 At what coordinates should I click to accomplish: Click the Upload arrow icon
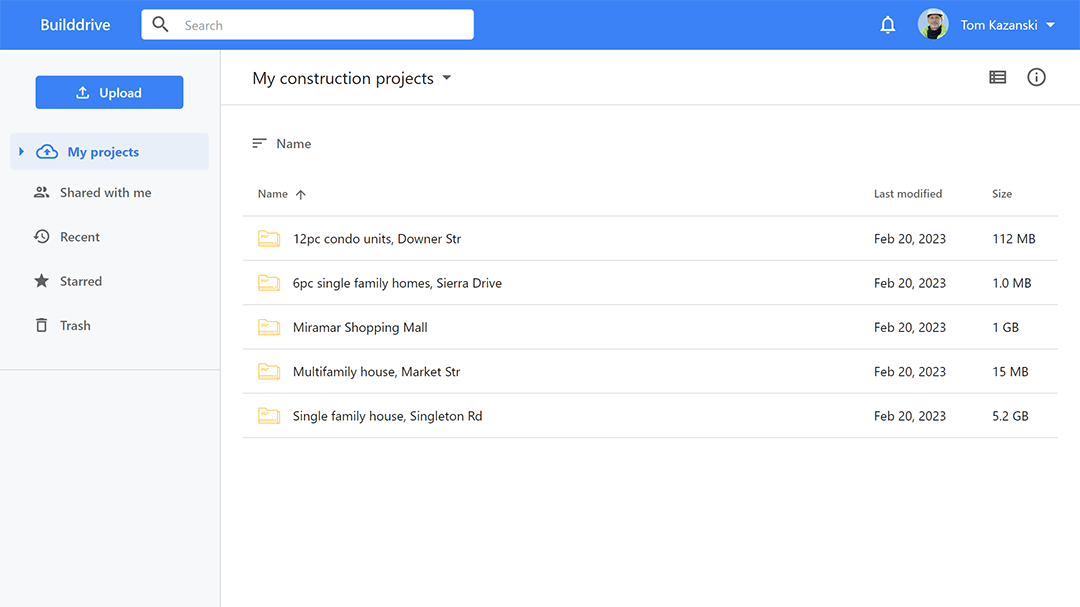[x=83, y=92]
